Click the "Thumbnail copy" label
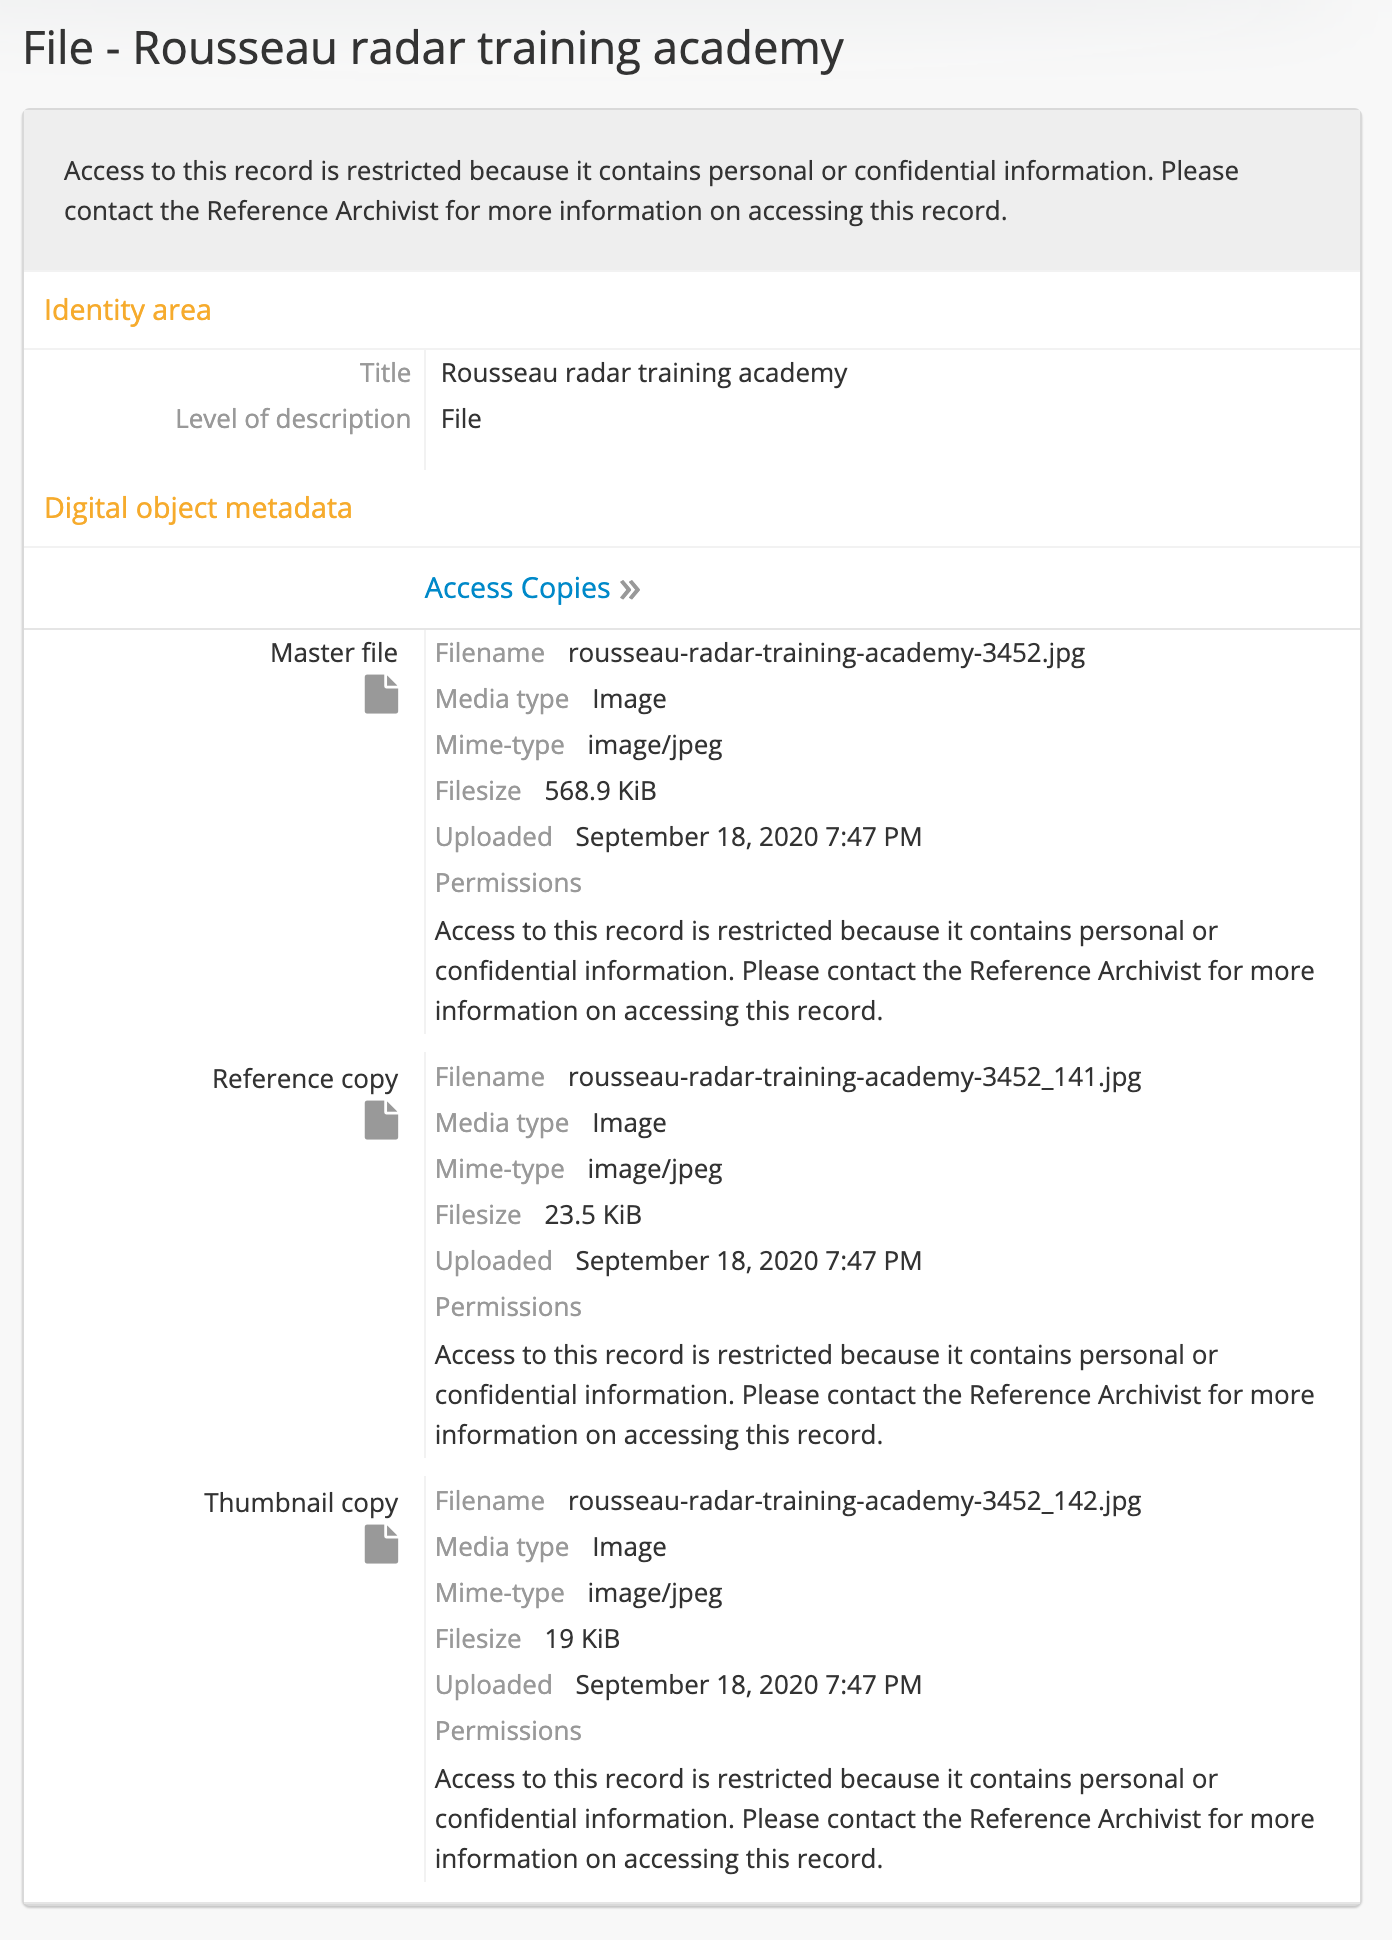Screen dimensions: 1392x1940 (301, 1503)
